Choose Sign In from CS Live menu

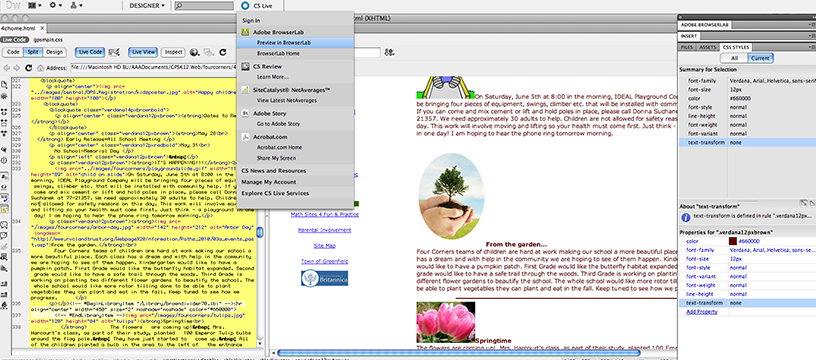point(251,20)
